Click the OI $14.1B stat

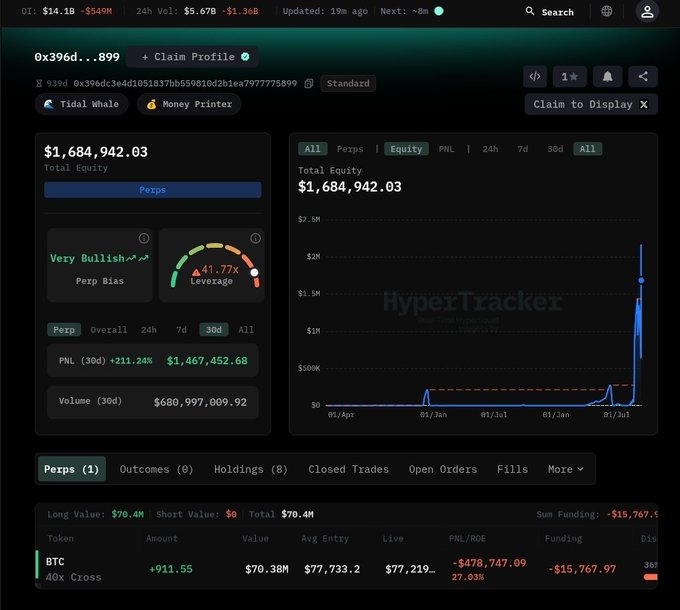click(66, 11)
